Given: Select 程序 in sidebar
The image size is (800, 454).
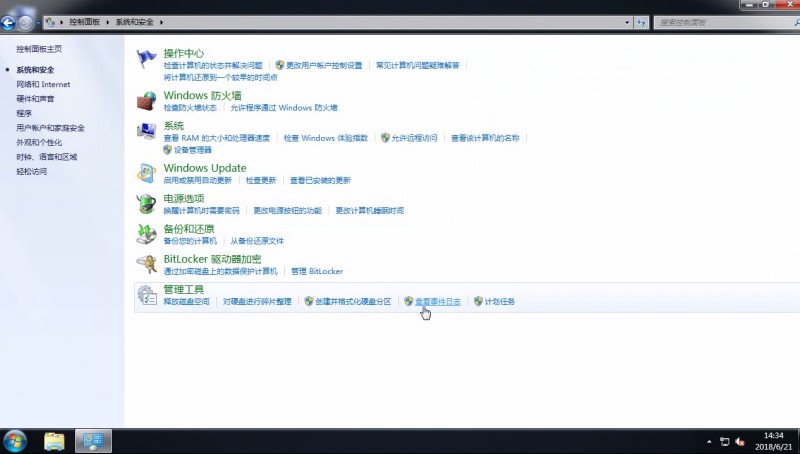Looking at the screenshot, I should point(24,113).
